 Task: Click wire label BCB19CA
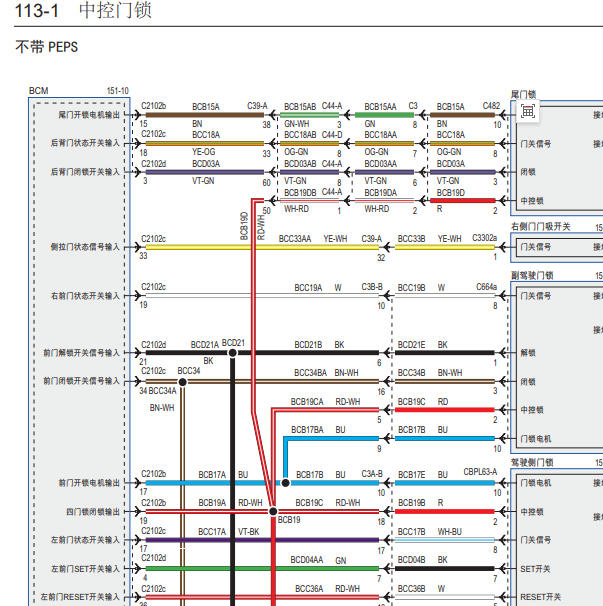[x=307, y=402]
